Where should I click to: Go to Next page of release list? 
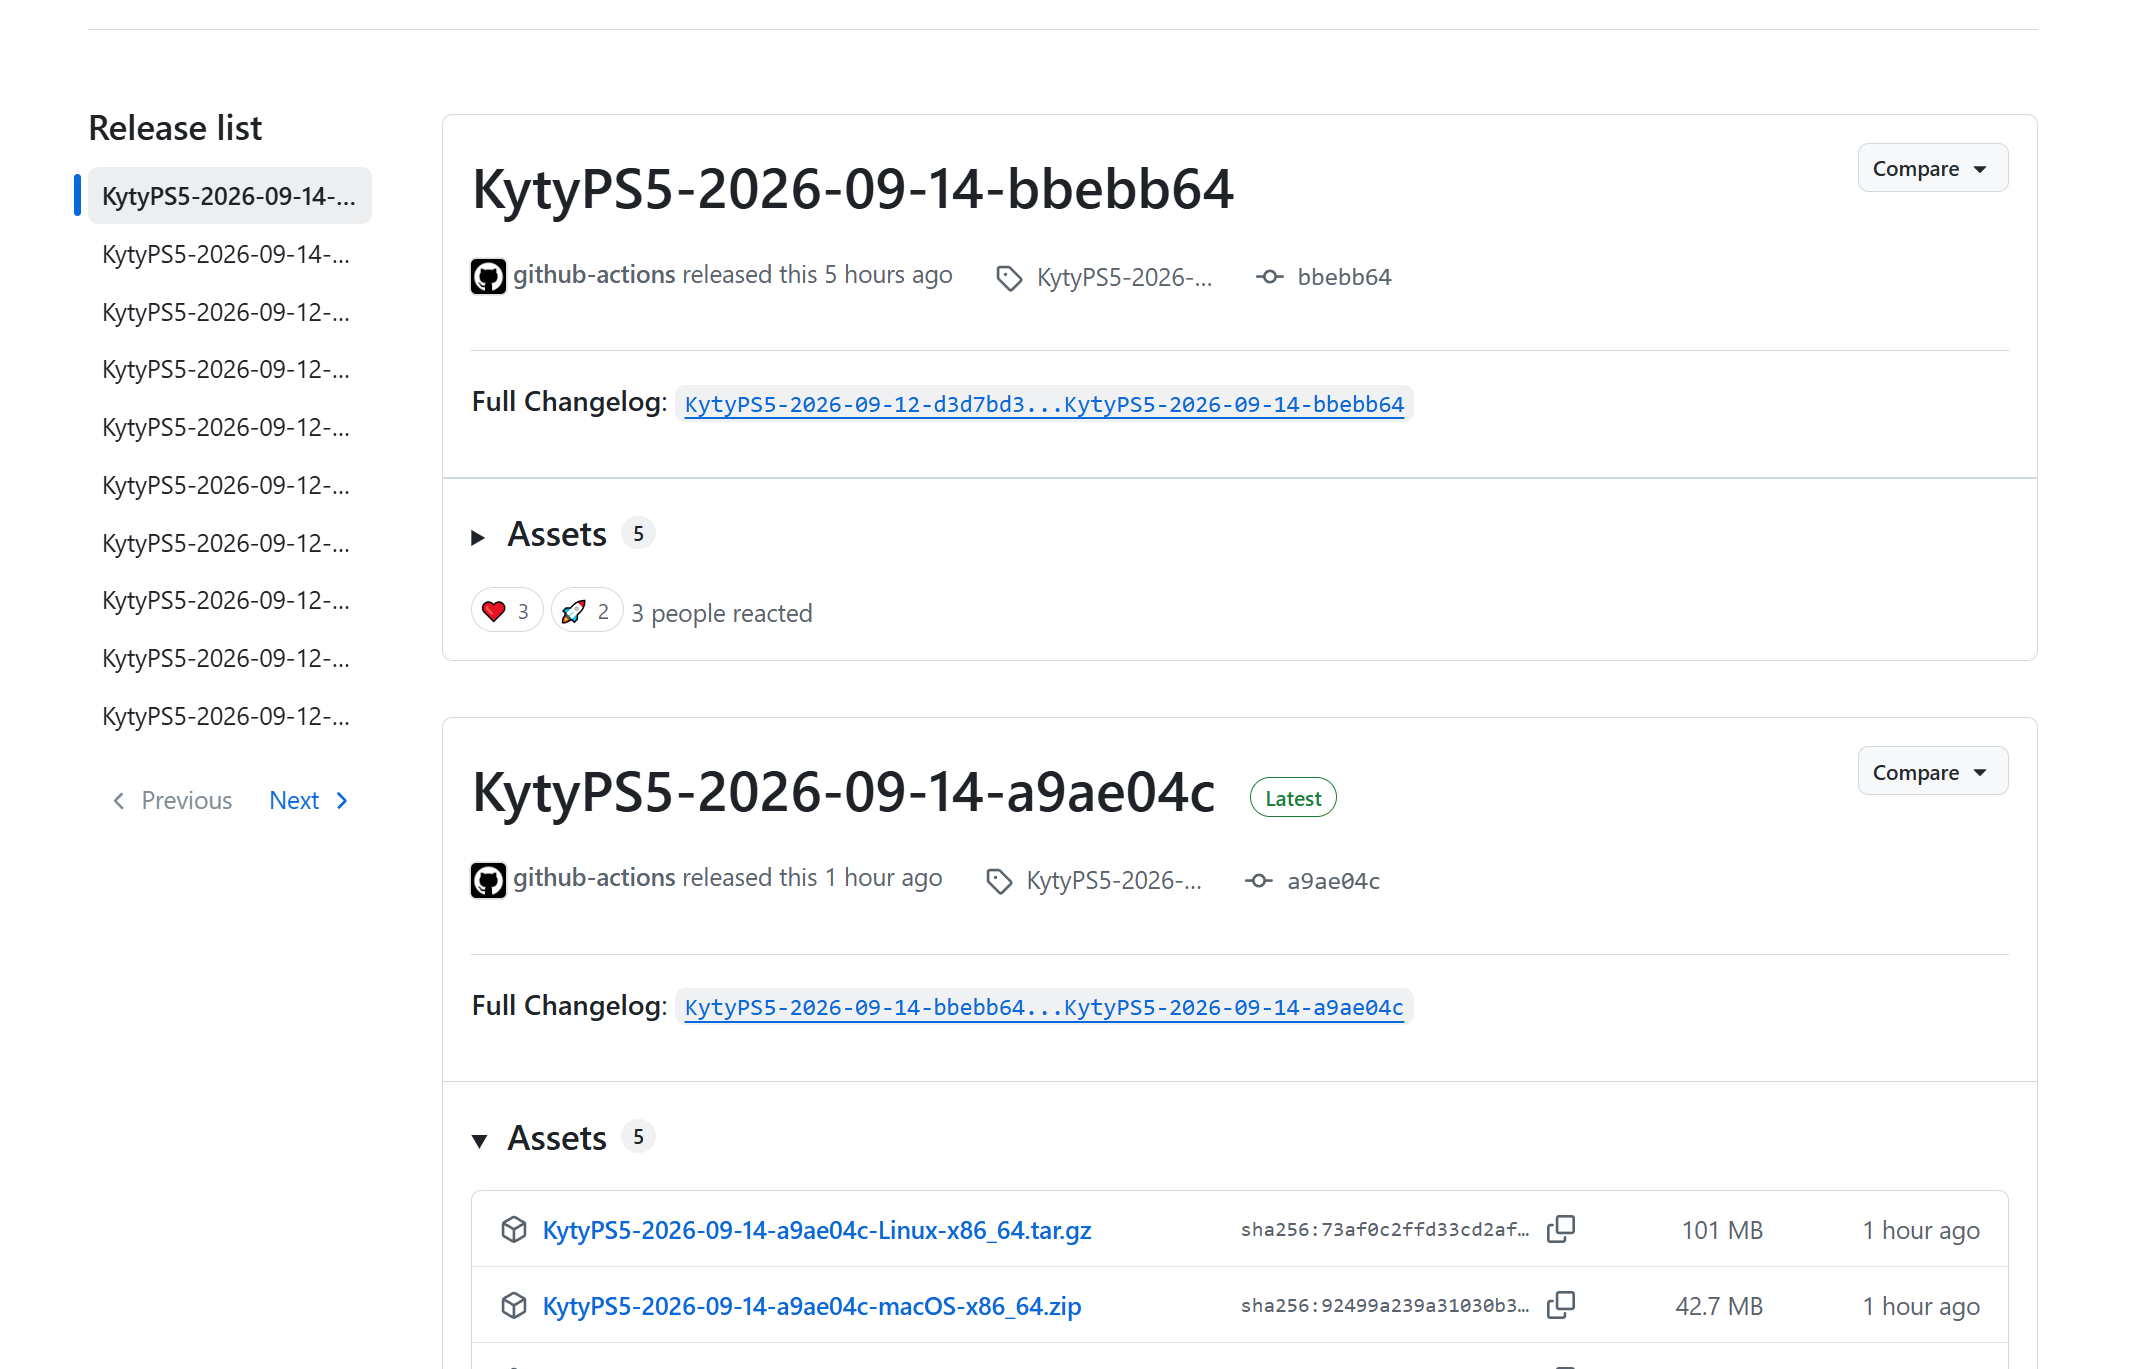309,800
